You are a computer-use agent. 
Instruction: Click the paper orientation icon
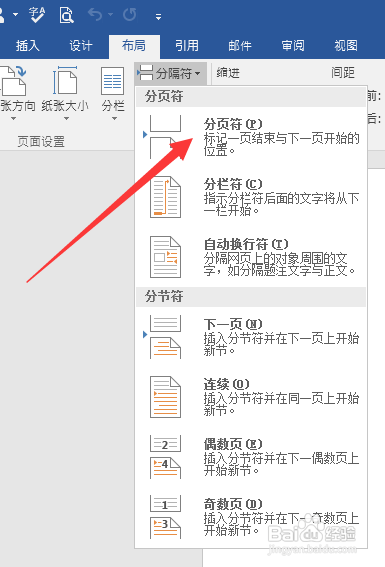click(14, 81)
